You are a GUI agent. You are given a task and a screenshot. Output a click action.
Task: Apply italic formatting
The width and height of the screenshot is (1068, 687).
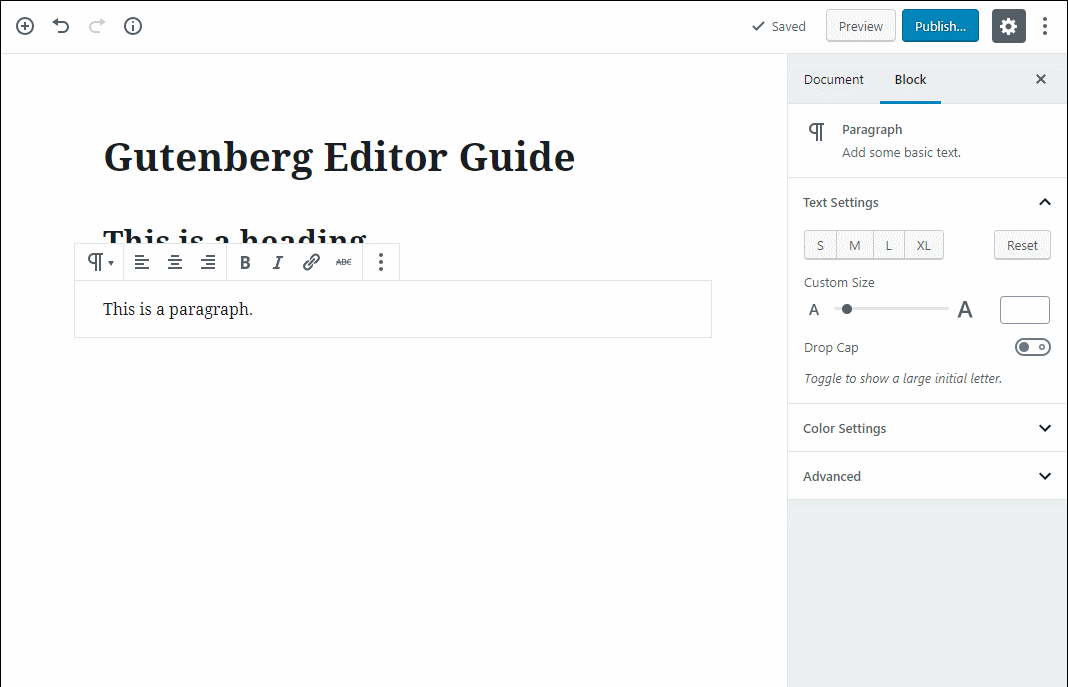278,262
